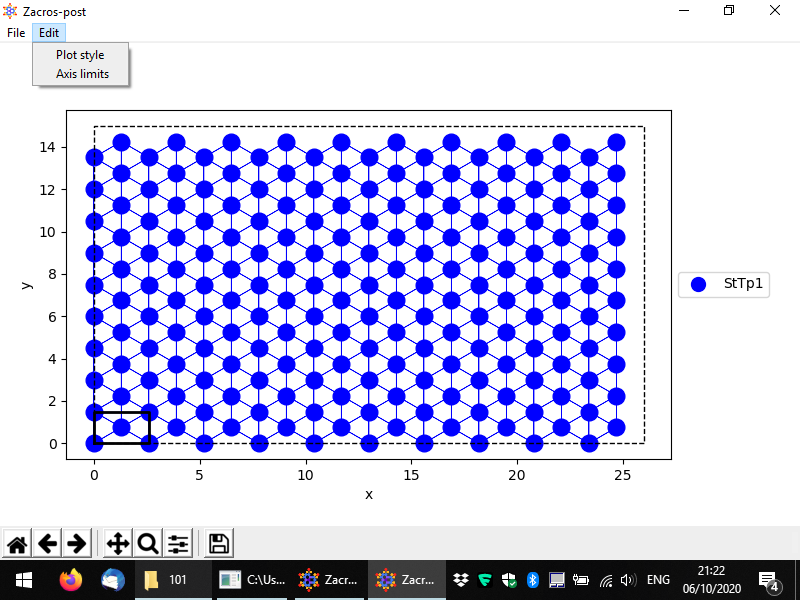Open the File menu
Image resolution: width=800 pixels, height=600 pixels.
(16, 32)
